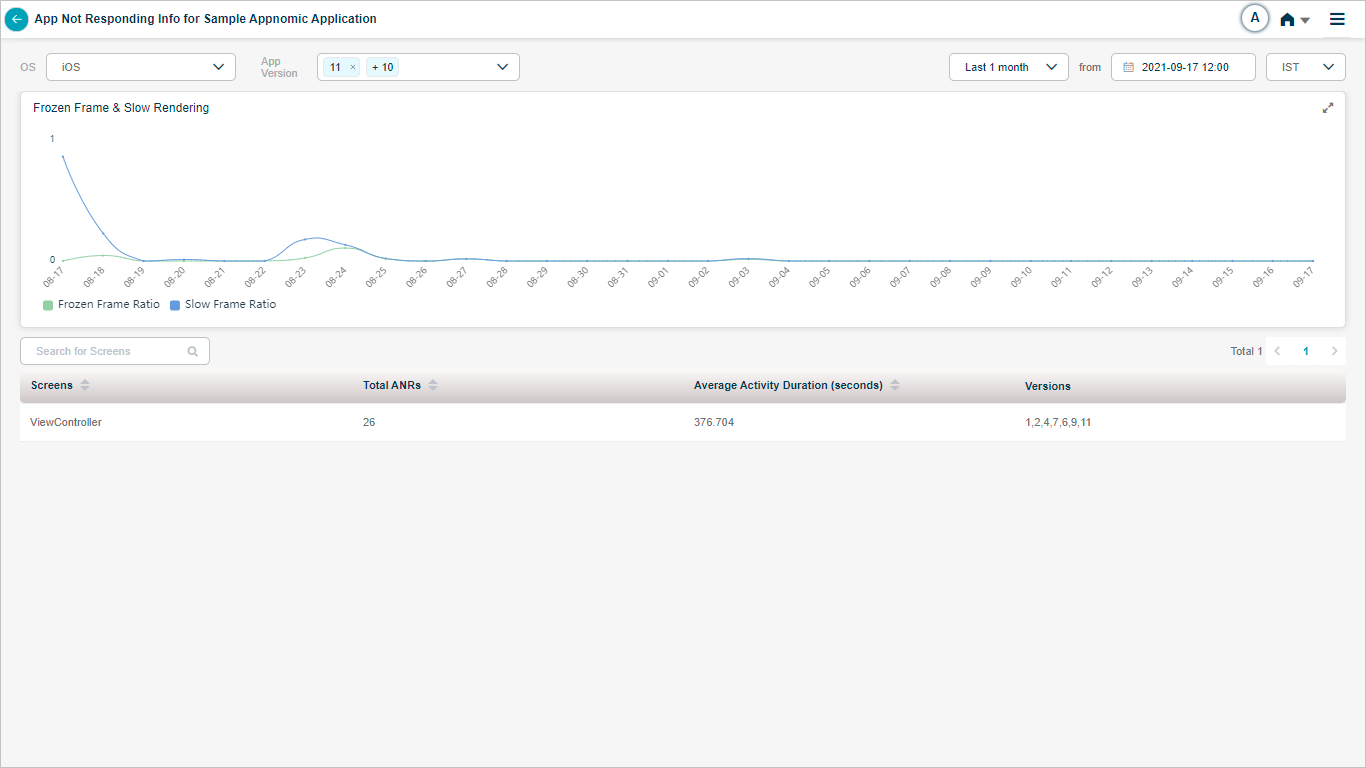Open the App Version dropdown
Image resolution: width=1366 pixels, height=768 pixels.
pyautogui.click(x=418, y=67)
